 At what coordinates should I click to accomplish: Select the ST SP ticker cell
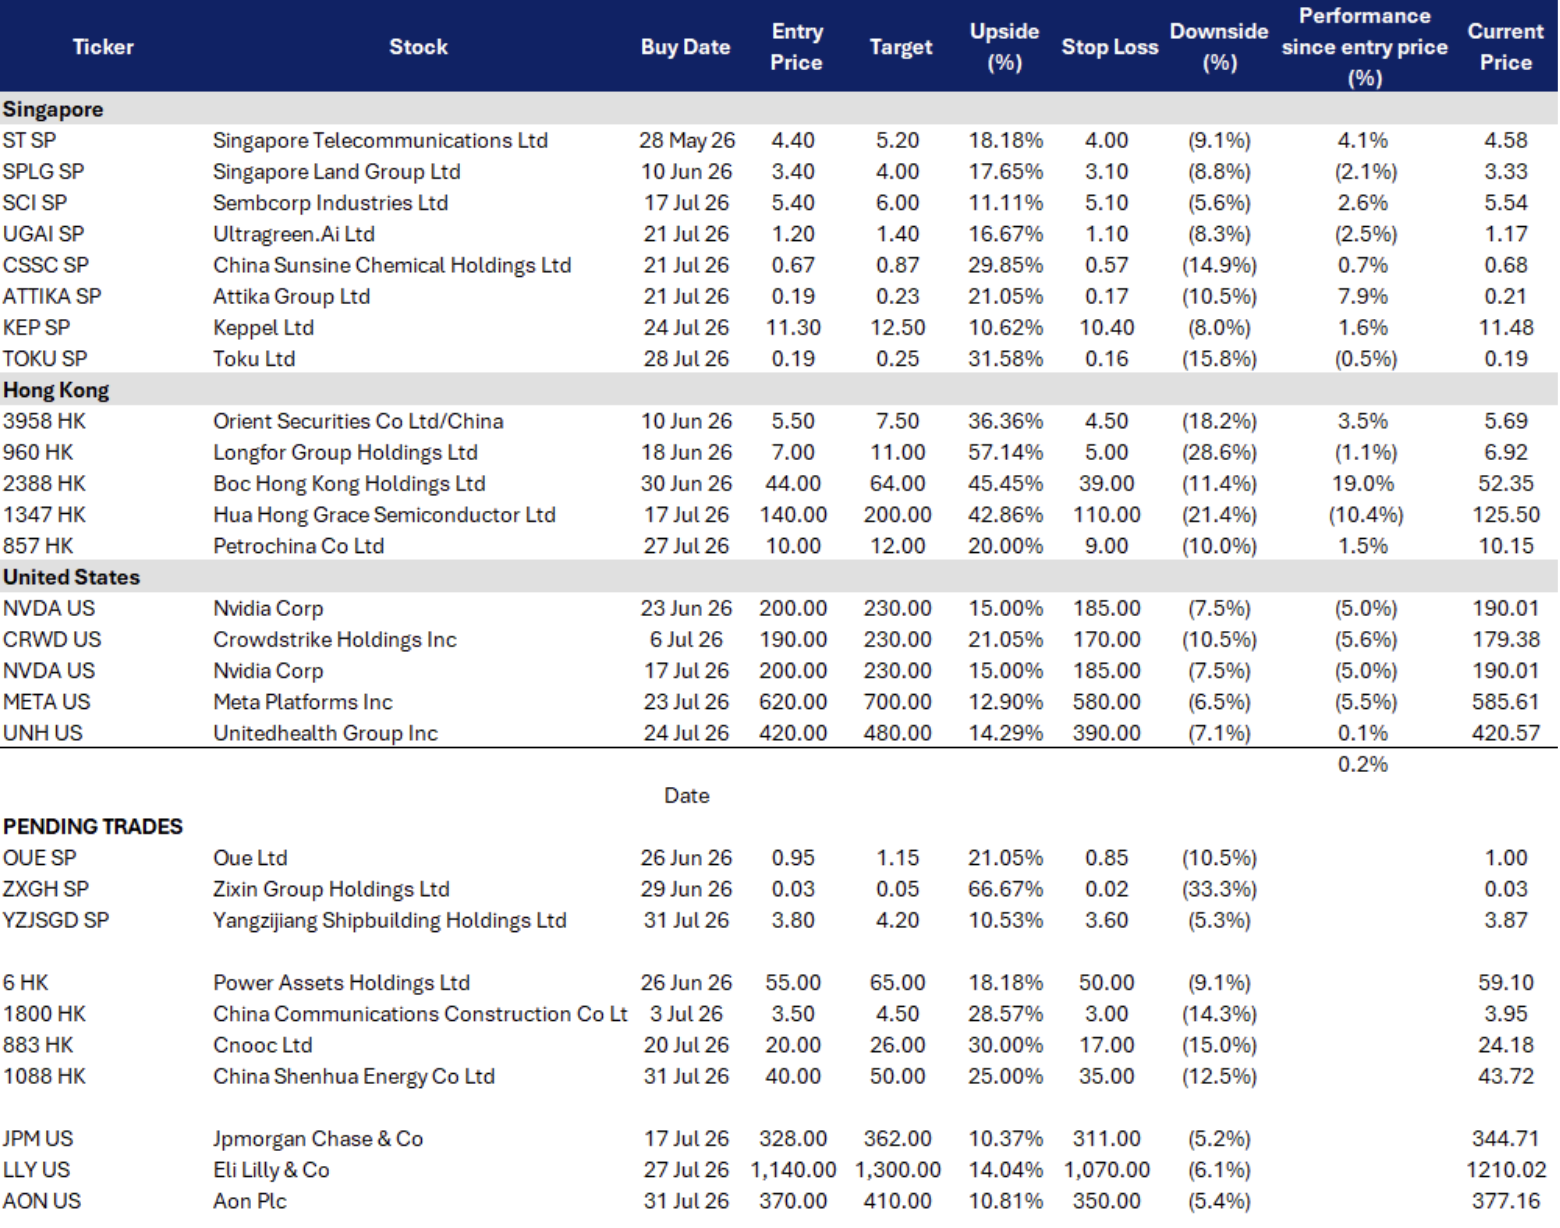[x=29, y=140]
